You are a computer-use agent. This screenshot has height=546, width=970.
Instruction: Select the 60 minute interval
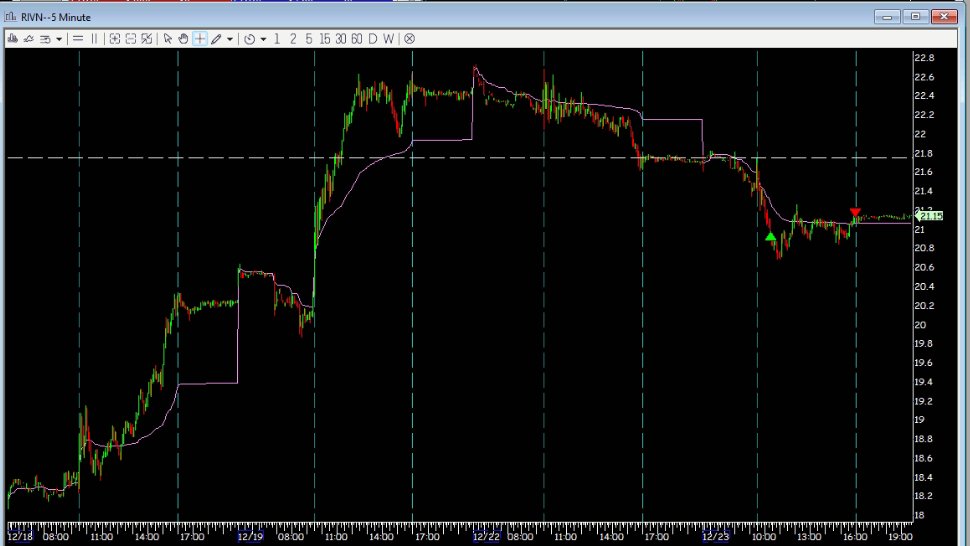pyautogui.click(x=357, y=39)
